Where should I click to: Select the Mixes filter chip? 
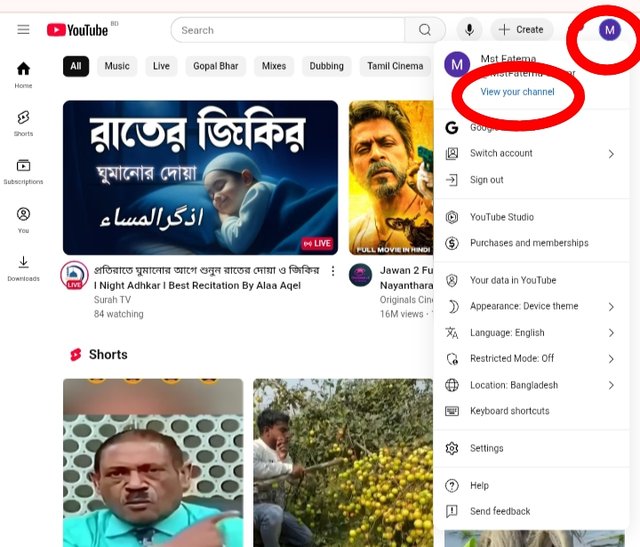274,66
